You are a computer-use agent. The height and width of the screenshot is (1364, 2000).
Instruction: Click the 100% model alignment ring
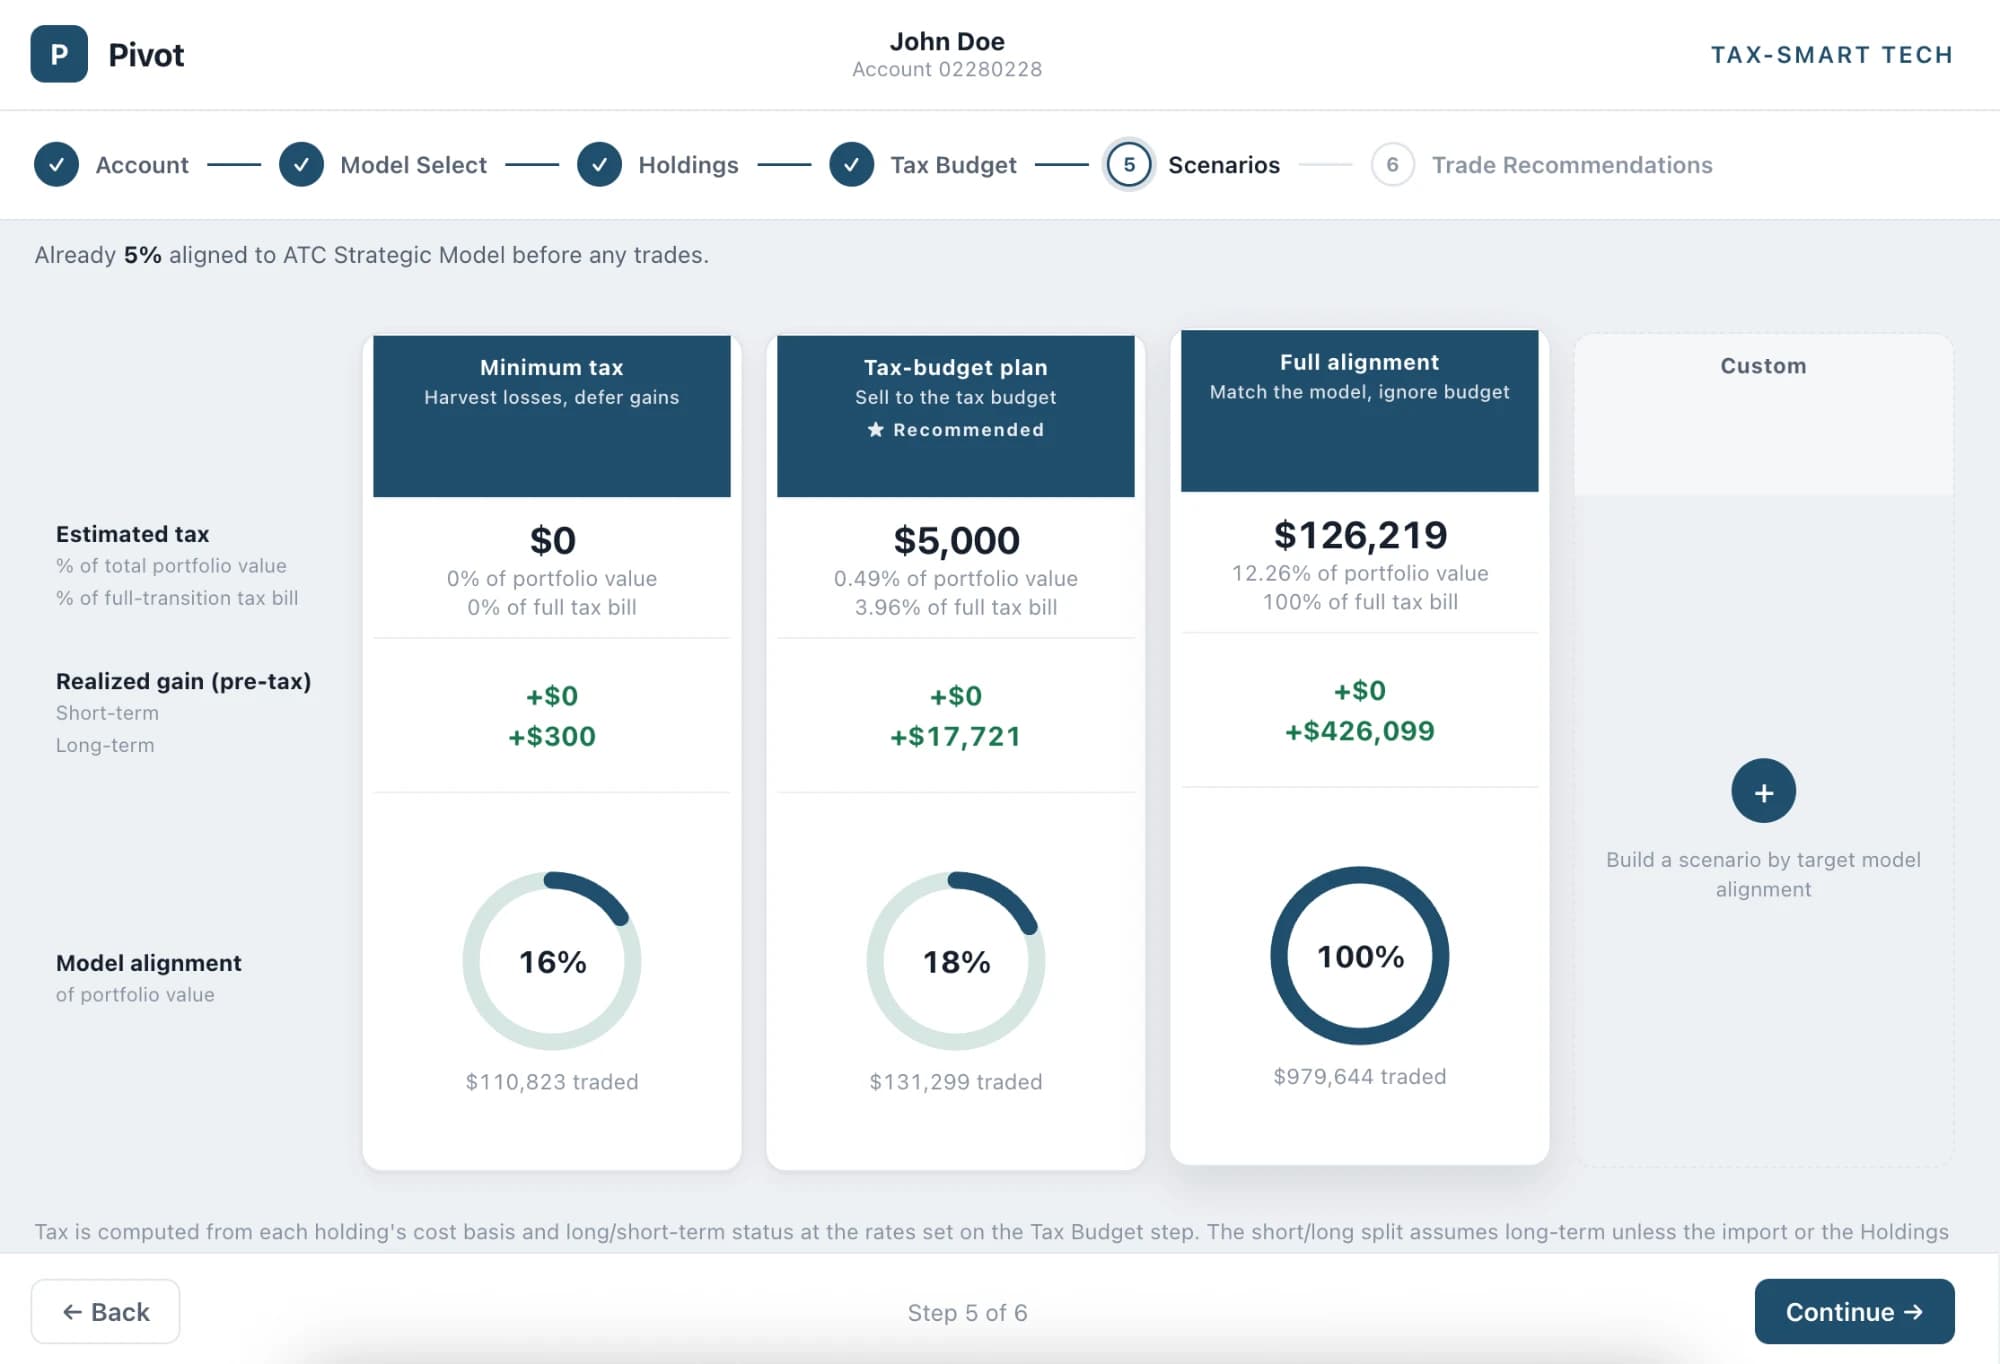click(x=1360, y=956)
